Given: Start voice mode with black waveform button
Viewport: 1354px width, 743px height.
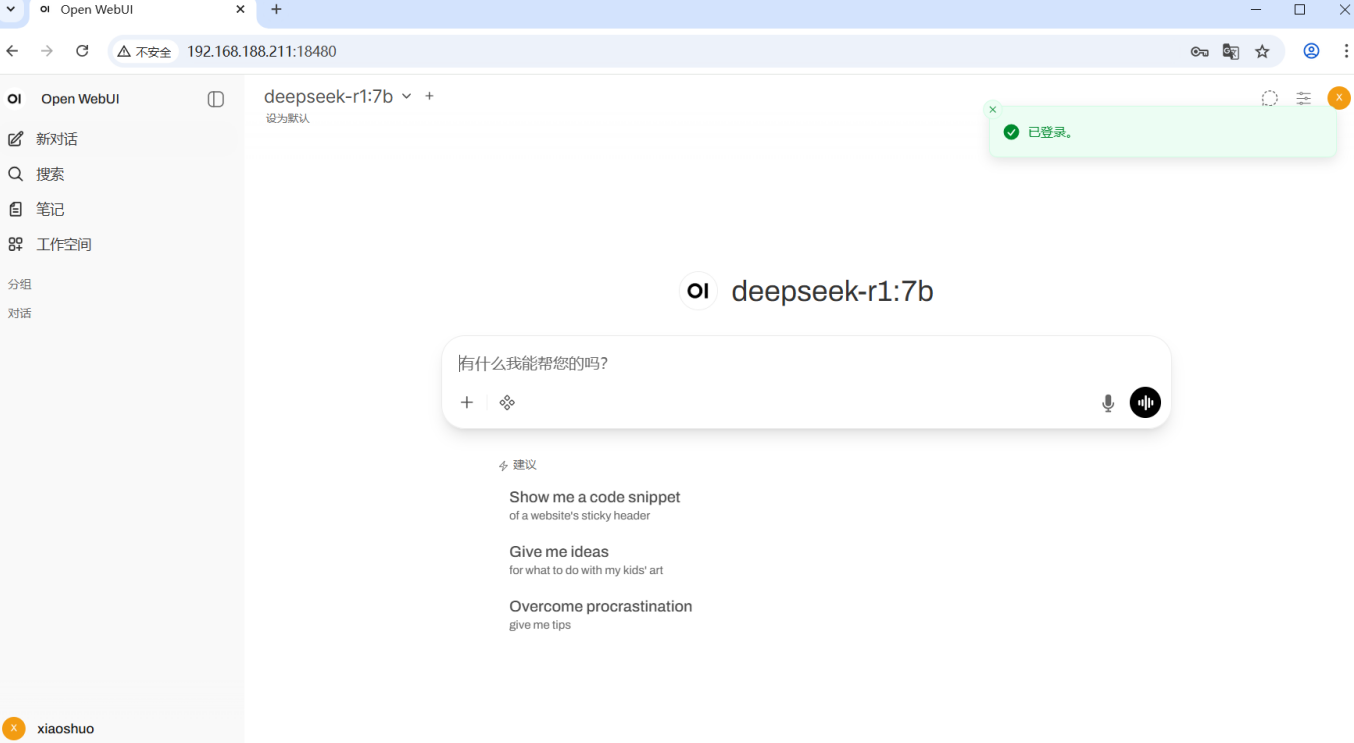Looking at the screenshot, I should coord(1145,402).
